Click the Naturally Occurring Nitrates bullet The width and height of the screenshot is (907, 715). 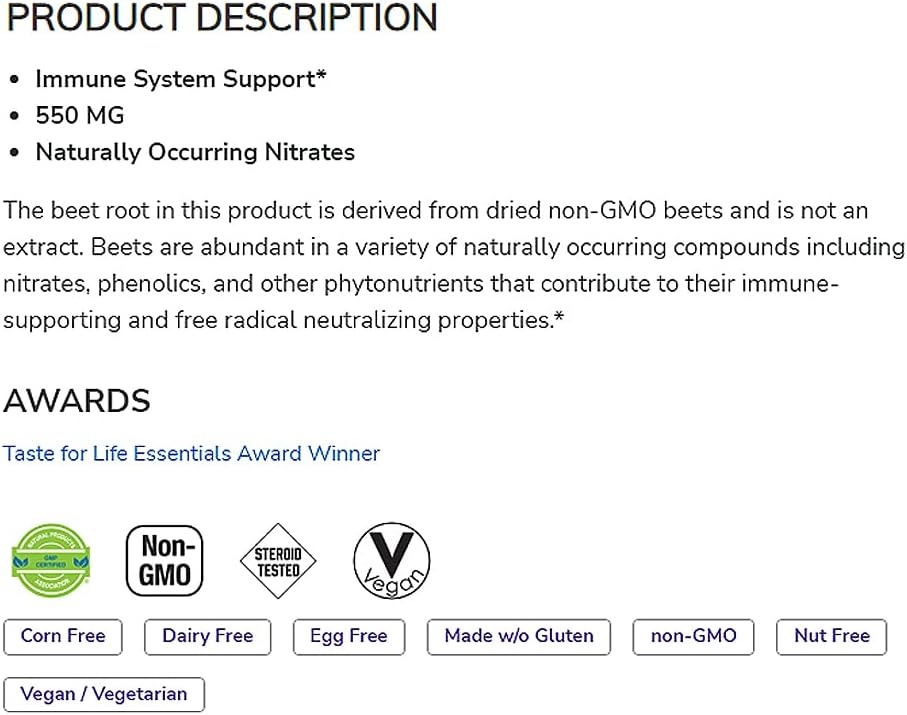click(x=195, y=153)
